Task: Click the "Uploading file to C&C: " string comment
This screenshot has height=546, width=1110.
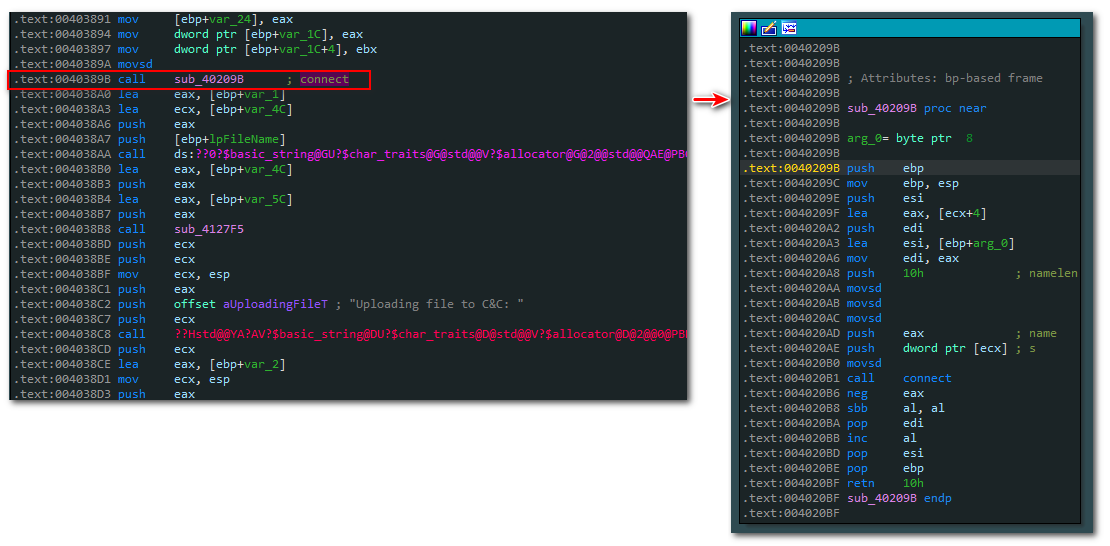Action: [439, 304]
